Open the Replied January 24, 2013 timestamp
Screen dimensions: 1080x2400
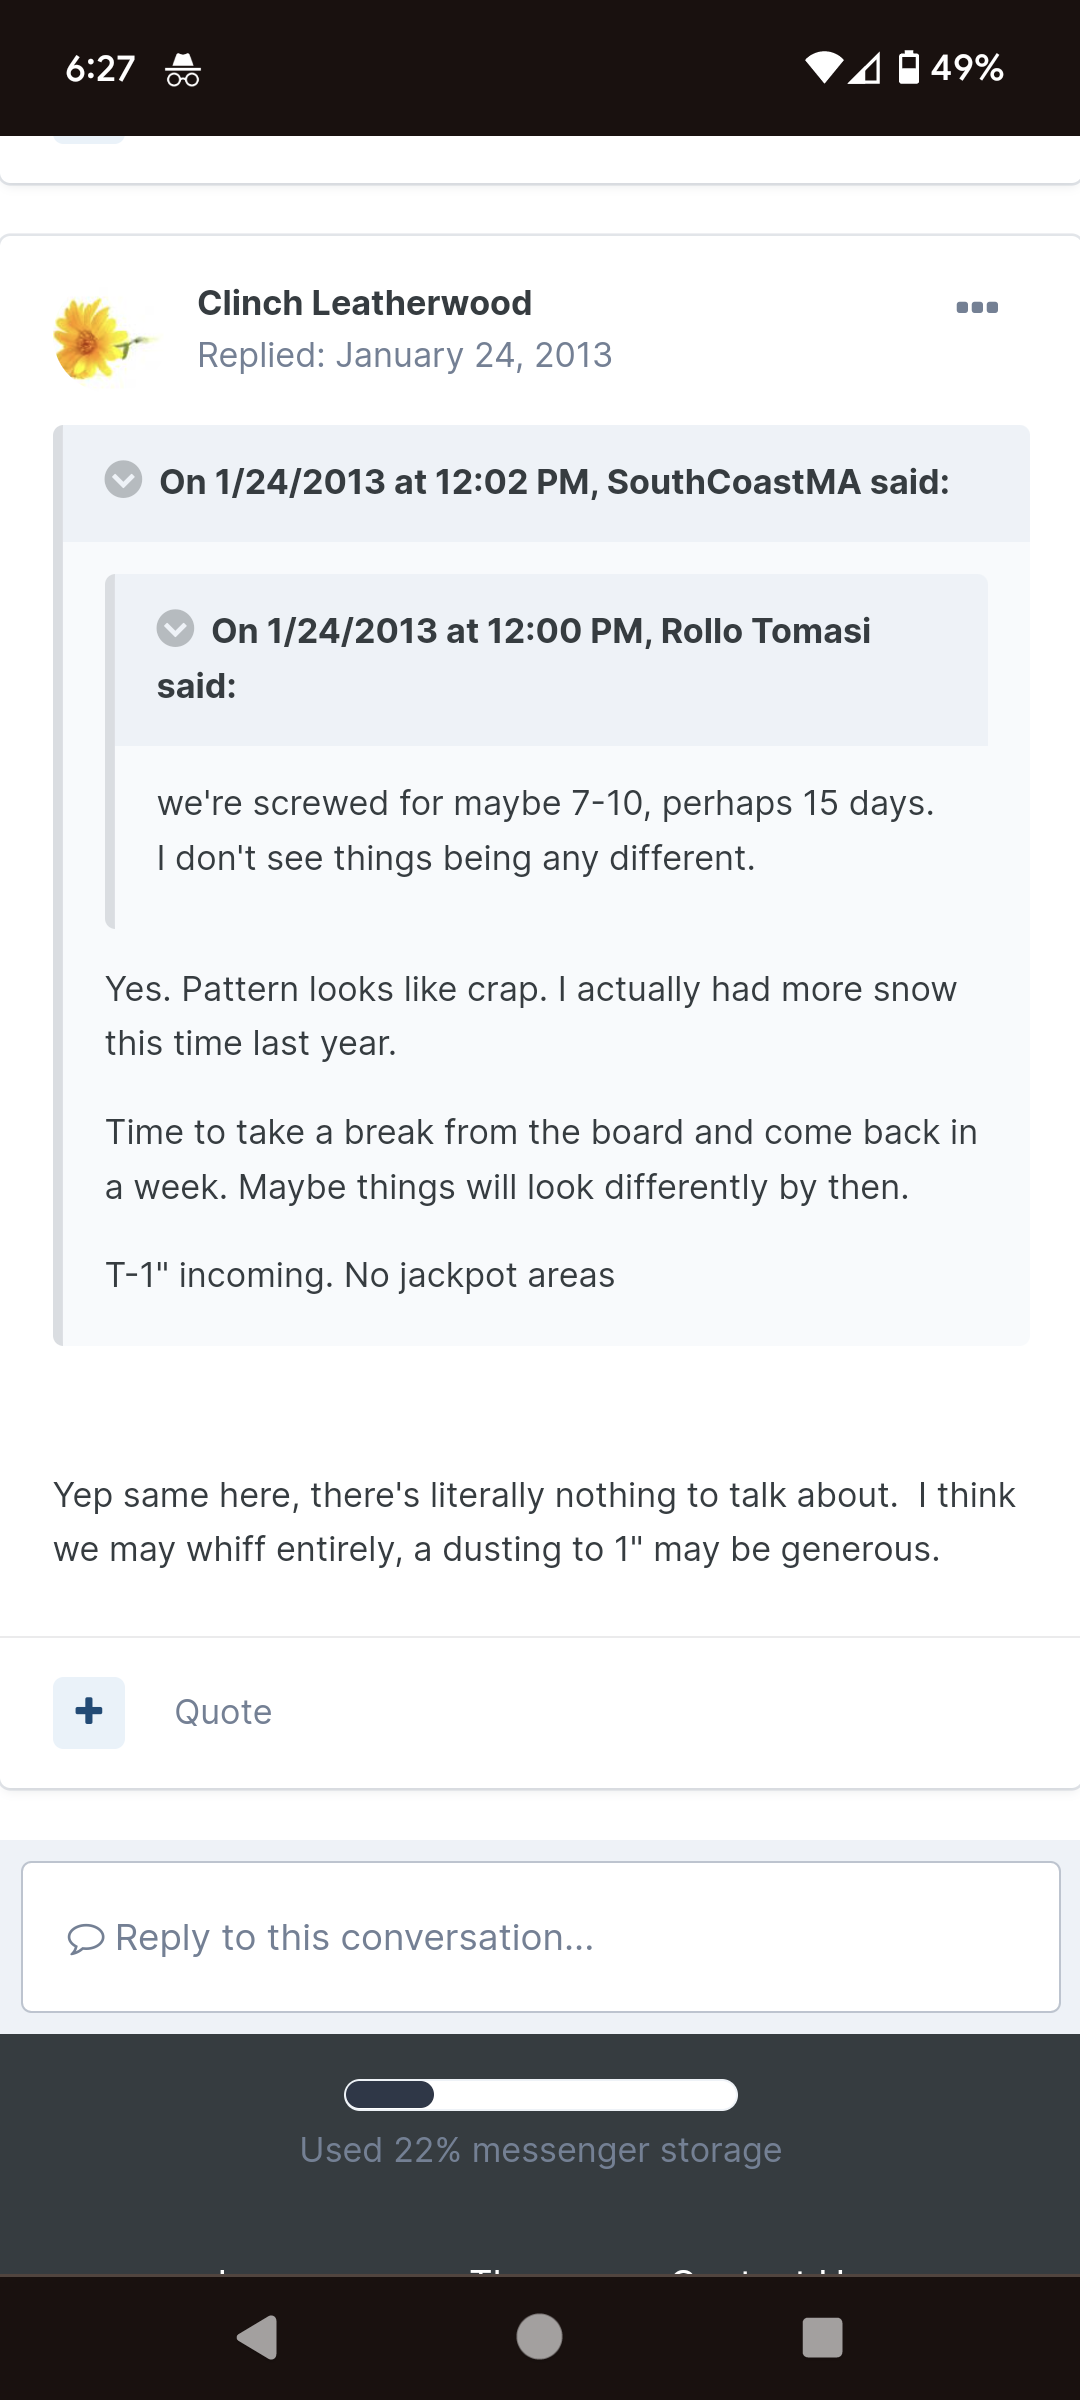[404, 355]
